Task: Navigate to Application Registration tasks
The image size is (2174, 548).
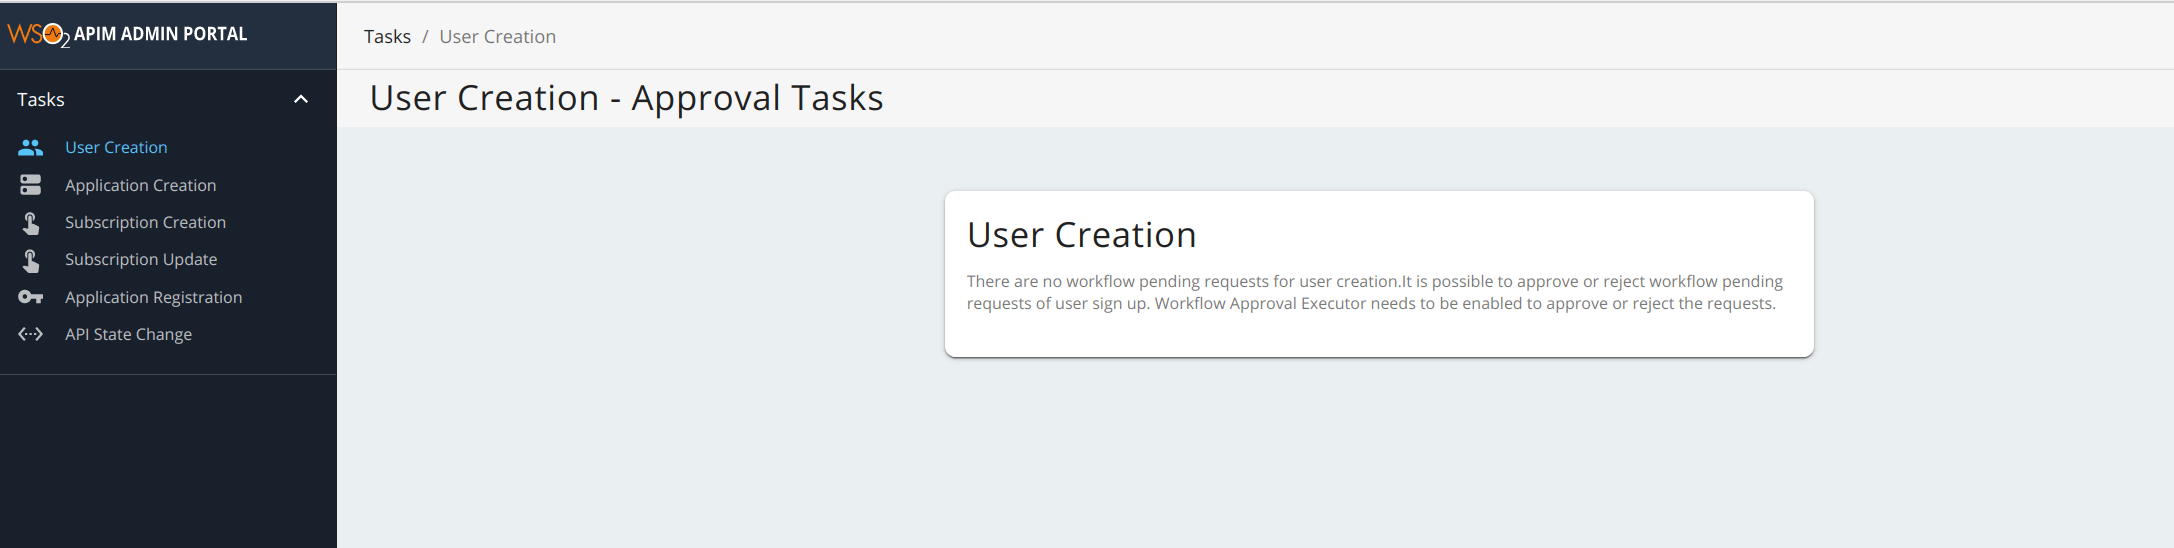Action: pyautogui.click(x=153, y=297)
